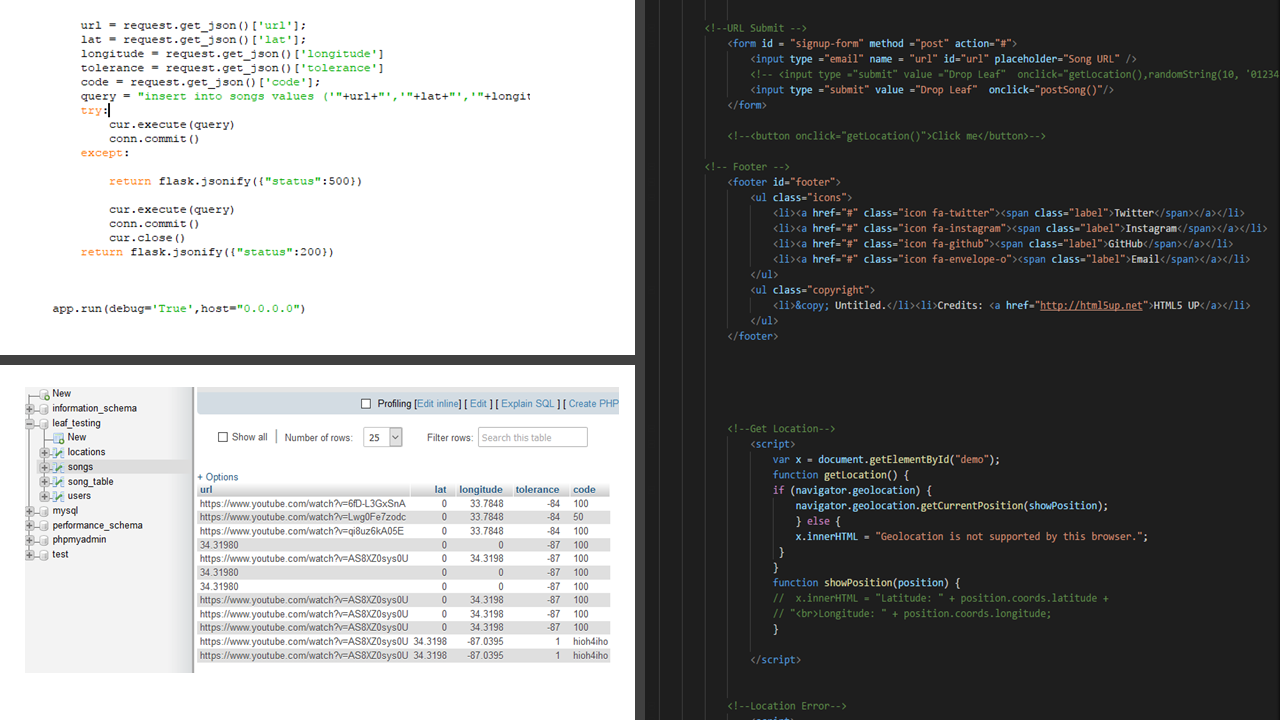Click the status 200 return line
This screenshot has height=720, width=1280.
207,252
